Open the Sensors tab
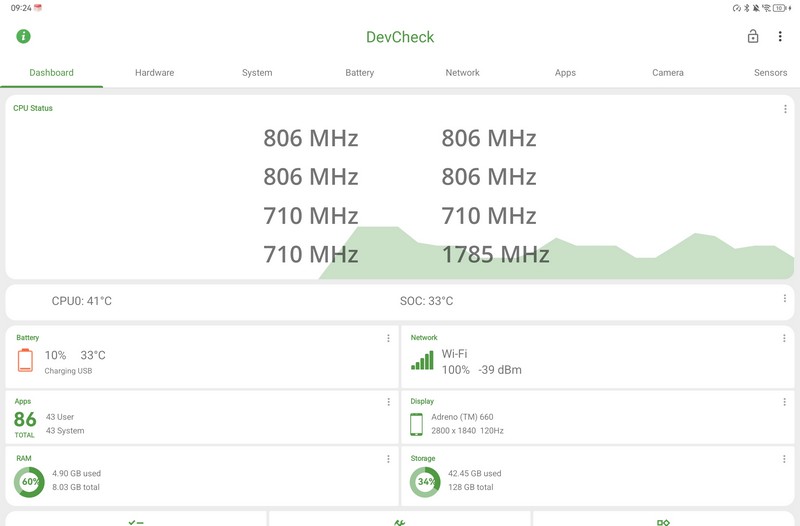The height and width of the screenshot is (526, 800). pos(770,73)
